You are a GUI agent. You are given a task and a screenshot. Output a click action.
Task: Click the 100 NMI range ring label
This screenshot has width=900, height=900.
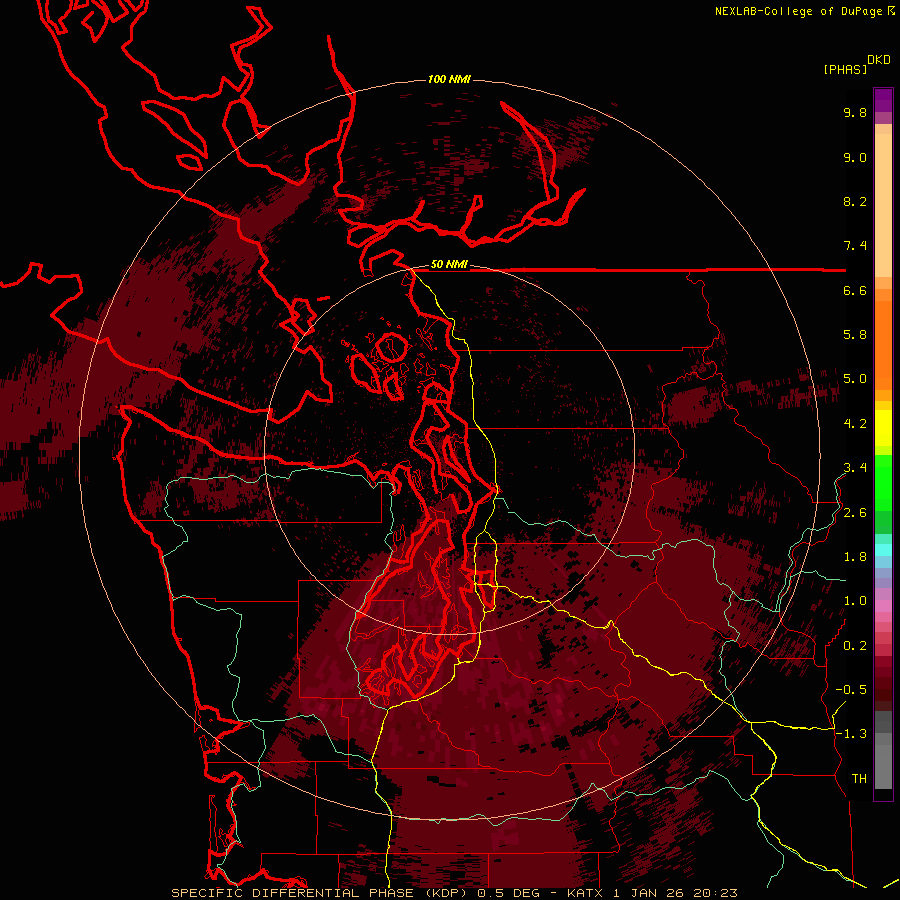tap(449, 79)
